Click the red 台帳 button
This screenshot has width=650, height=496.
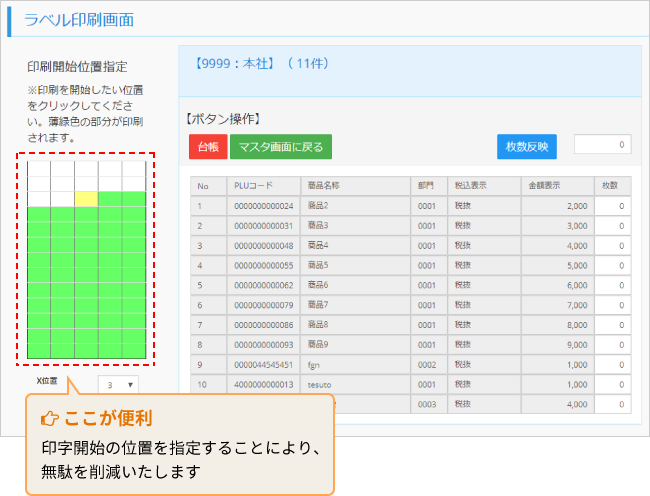tap(208, 147)
